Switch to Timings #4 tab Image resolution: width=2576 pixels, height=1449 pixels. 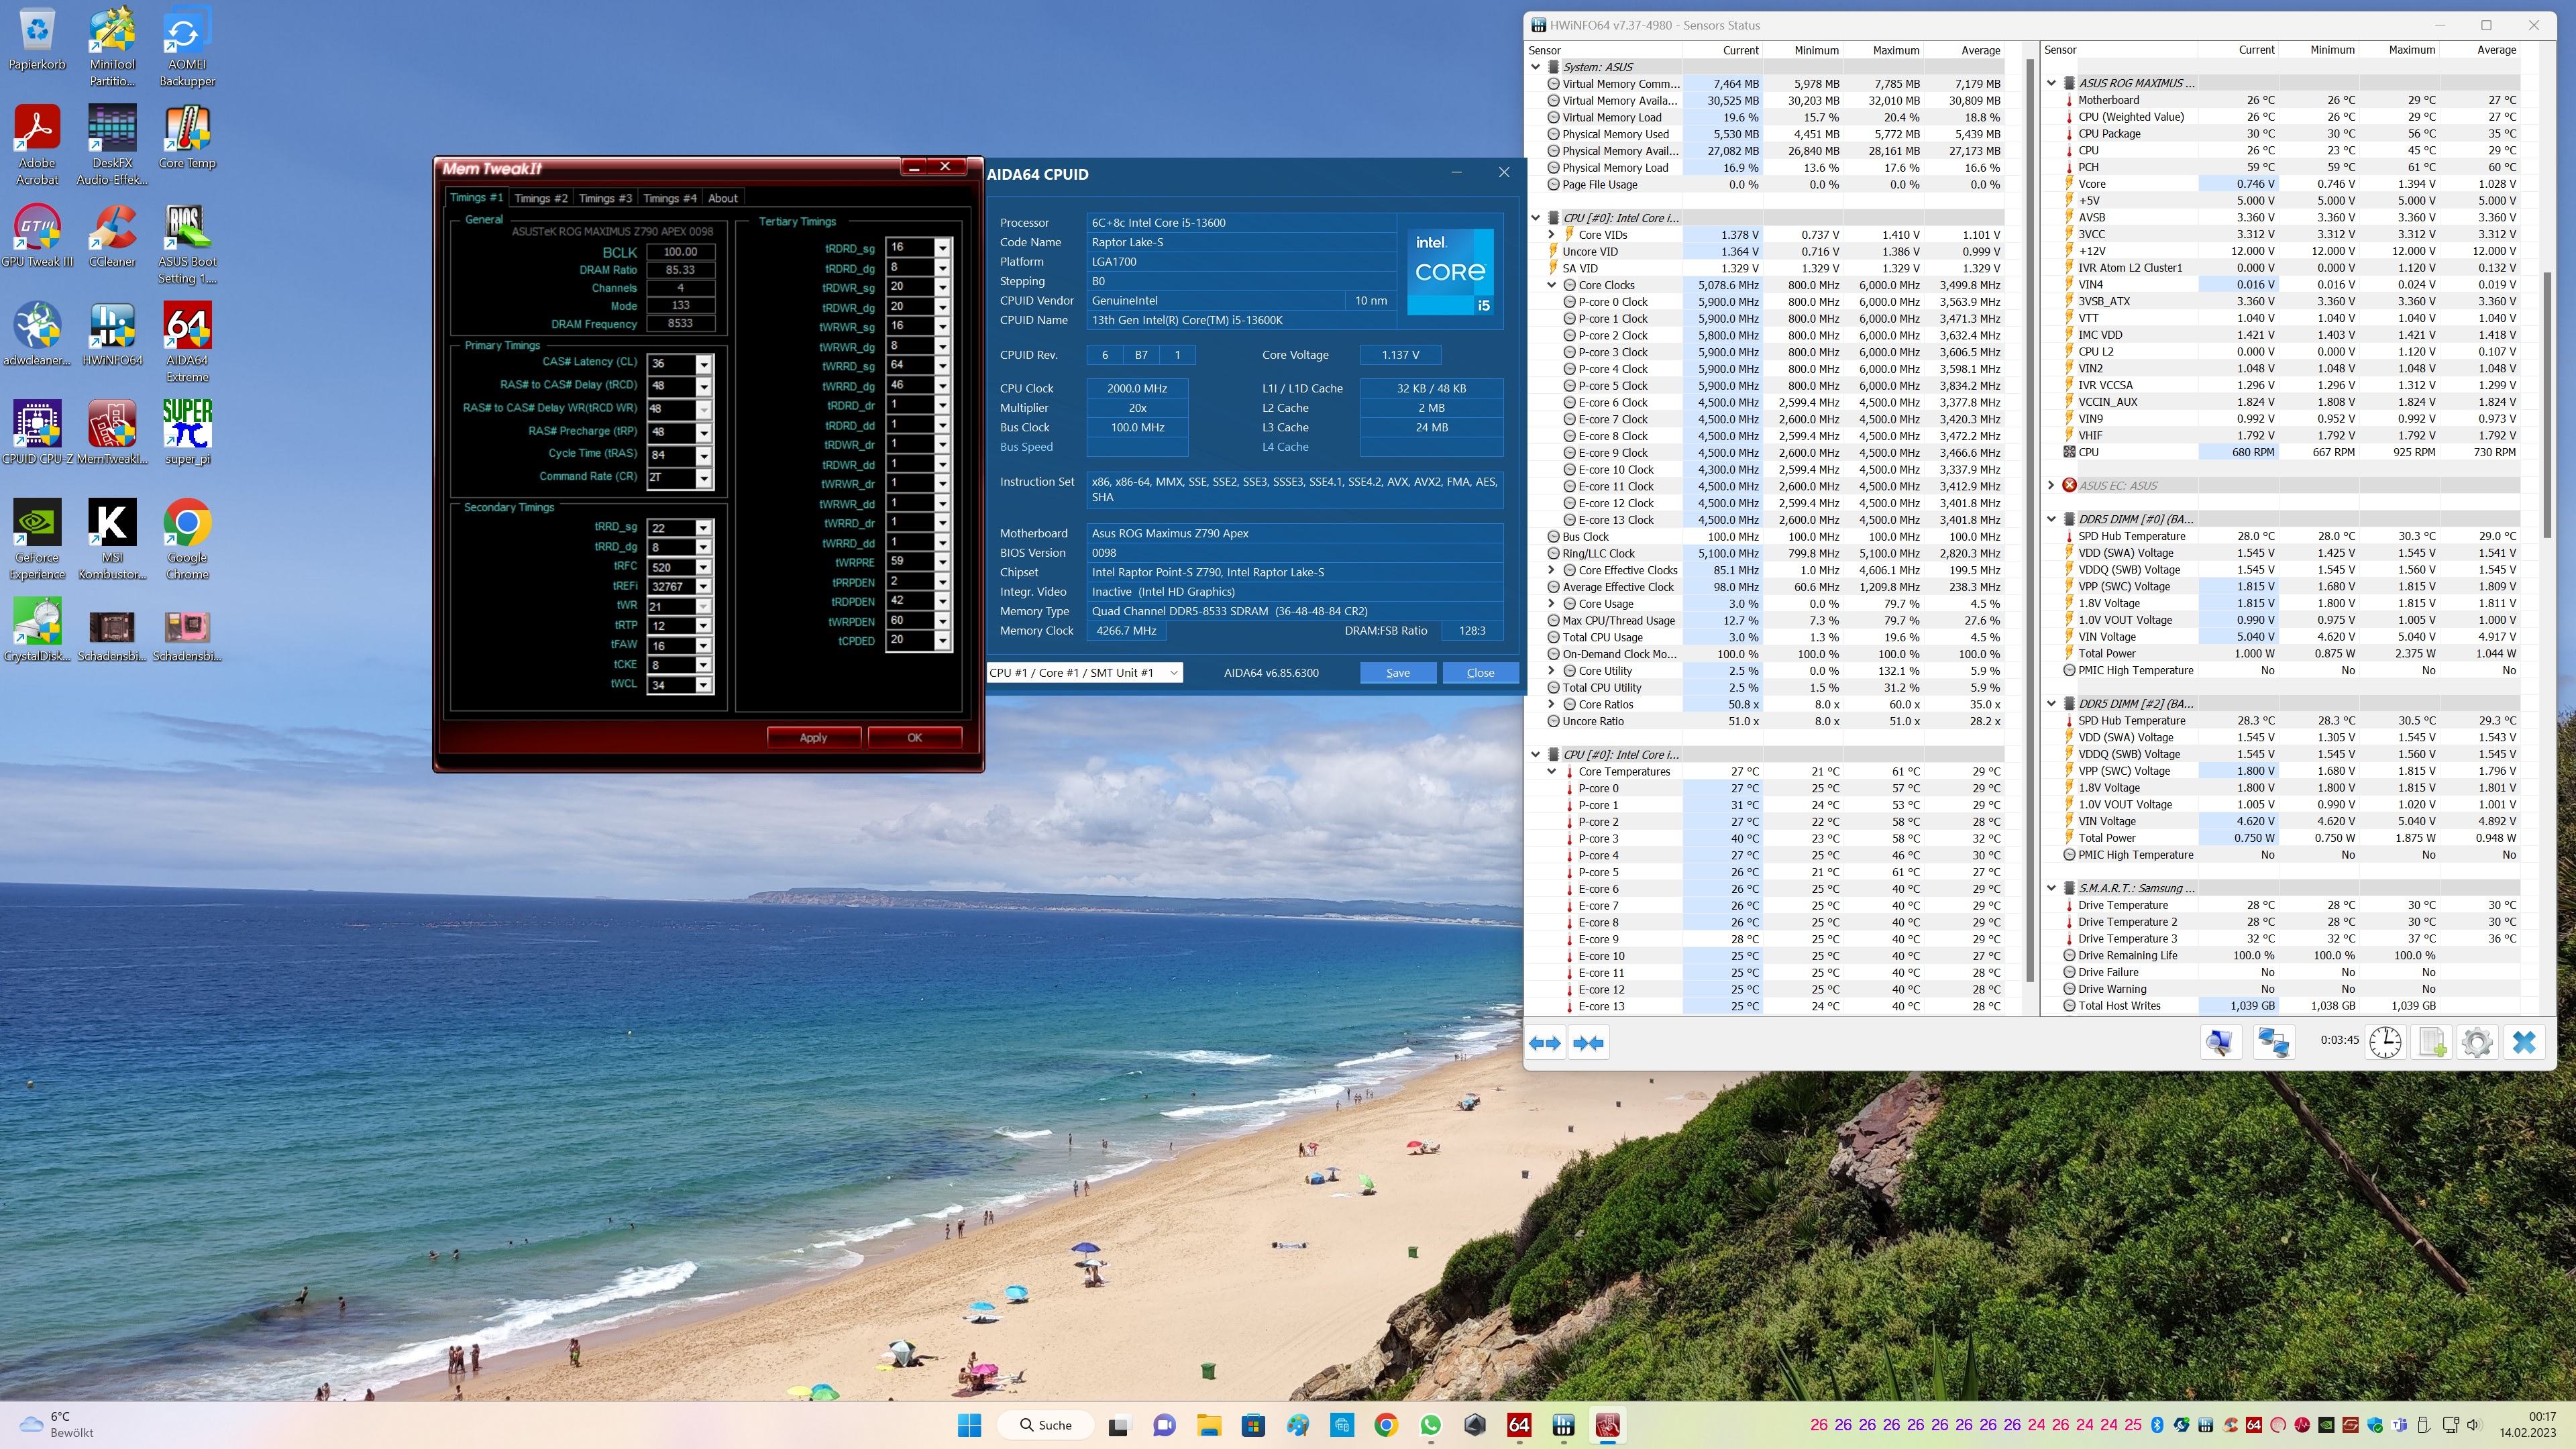tap(669, 198)
